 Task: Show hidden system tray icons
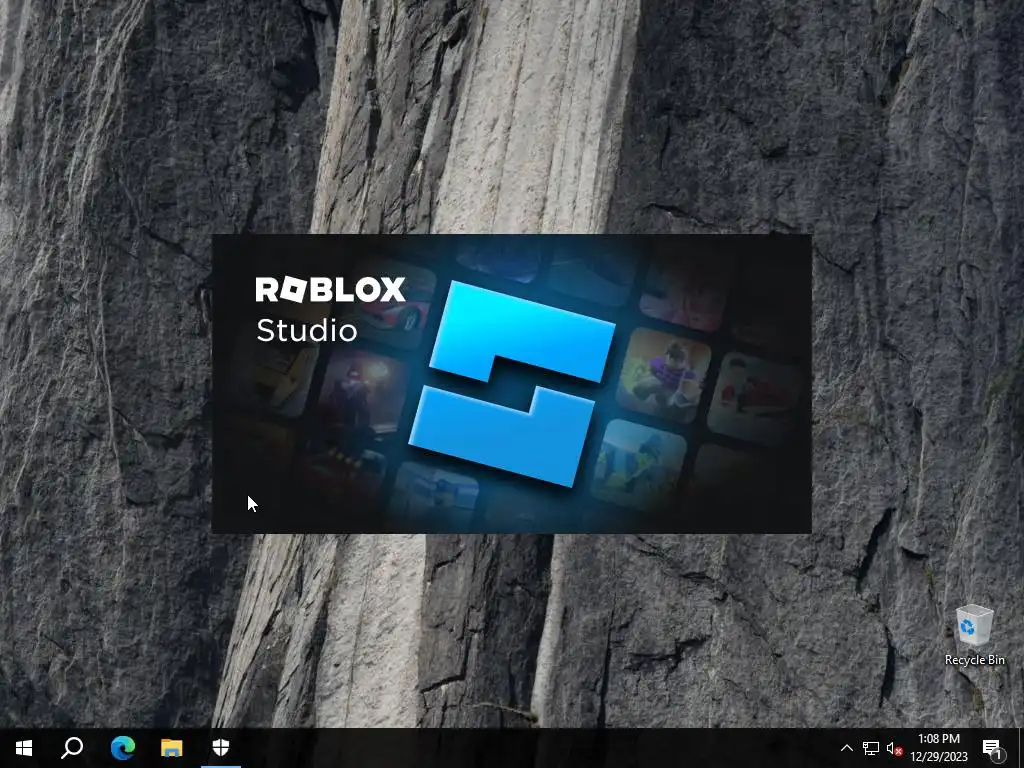(846, 748)
